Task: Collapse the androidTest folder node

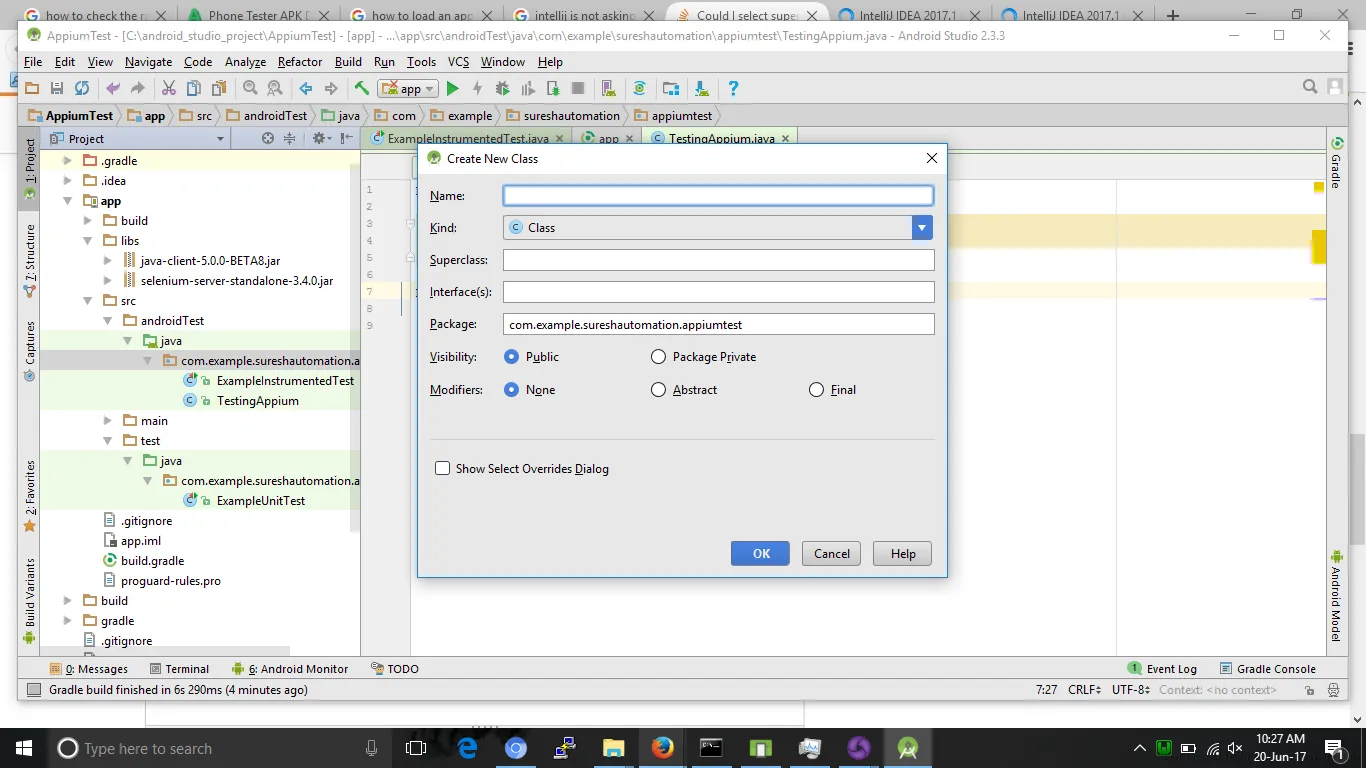Action: (x=108, y=320)
